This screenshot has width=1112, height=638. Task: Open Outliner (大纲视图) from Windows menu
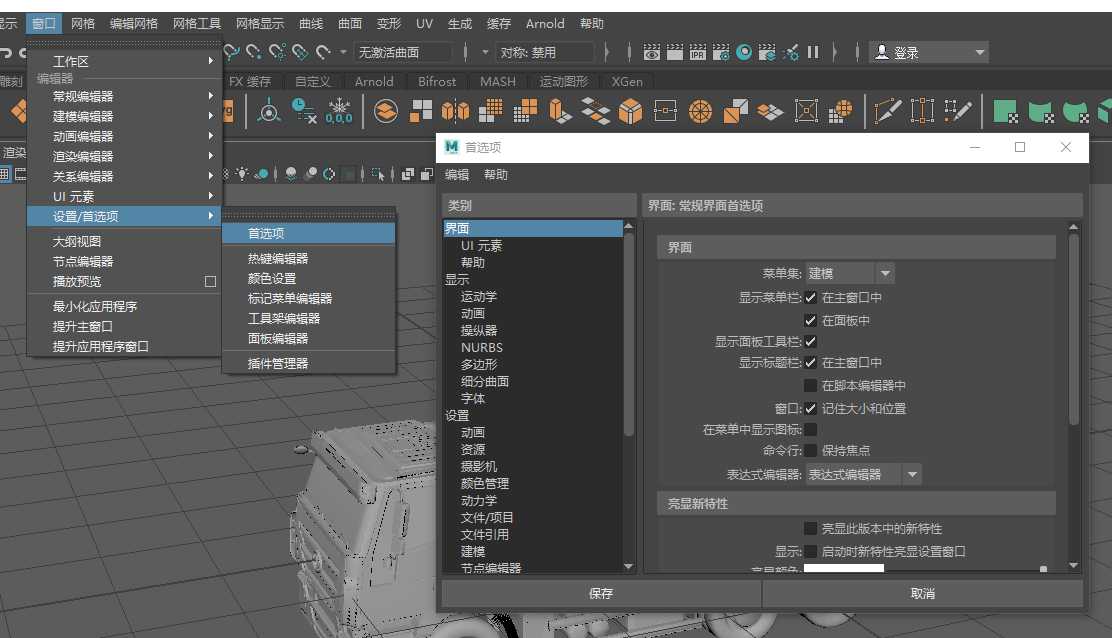(x=124, y=241)
